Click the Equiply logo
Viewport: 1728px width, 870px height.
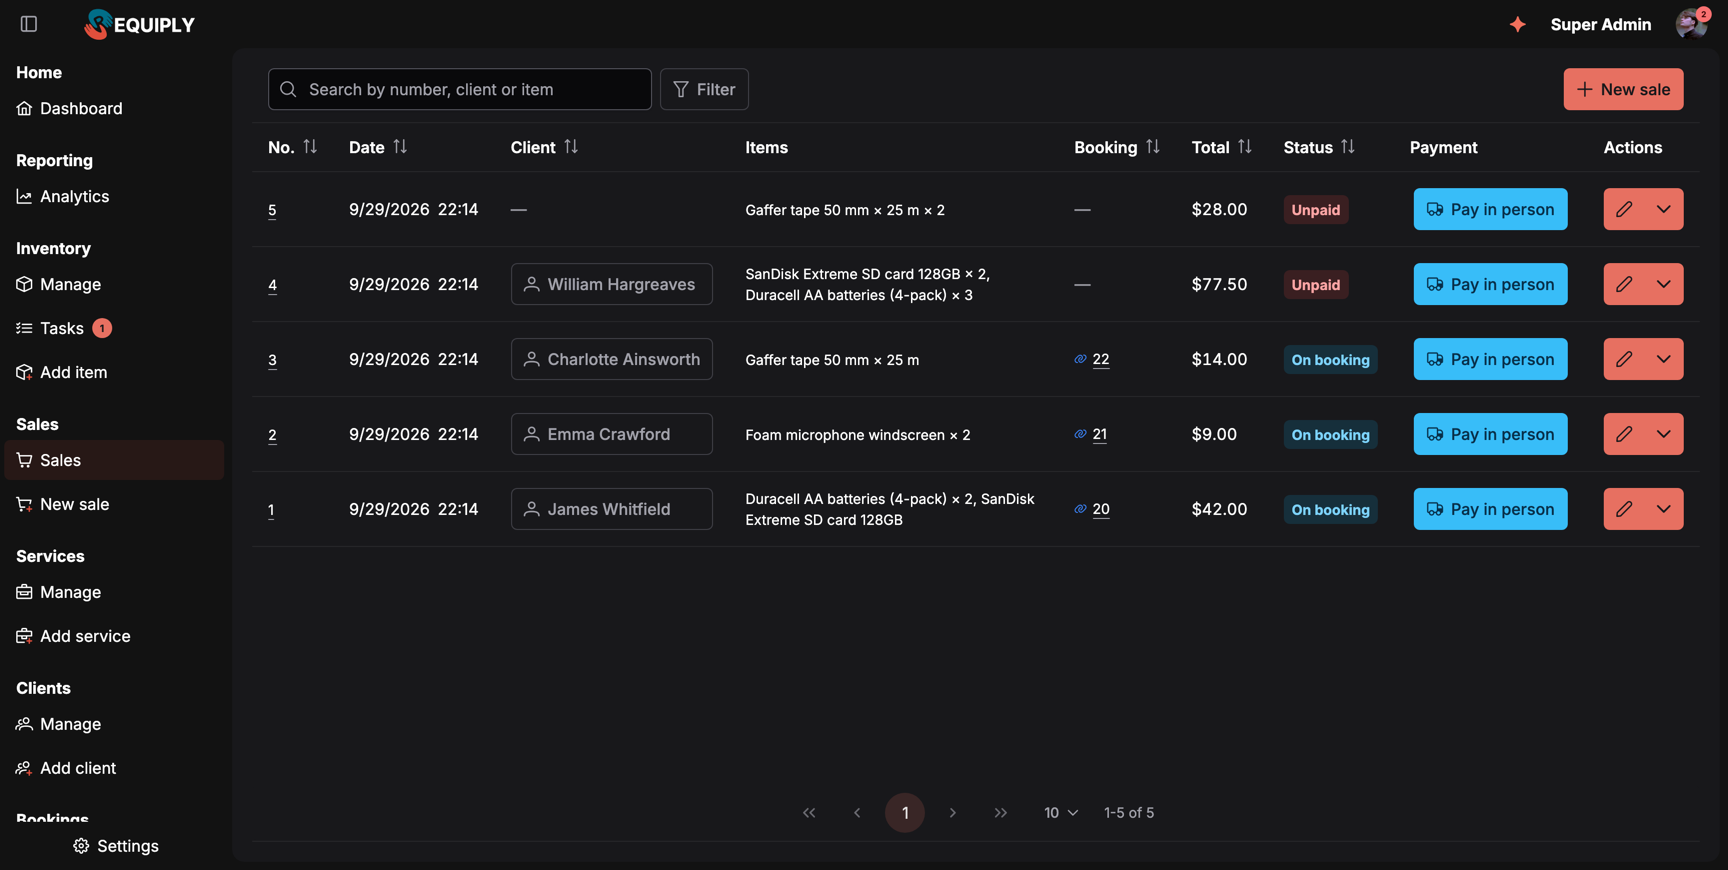pos(140,24)
